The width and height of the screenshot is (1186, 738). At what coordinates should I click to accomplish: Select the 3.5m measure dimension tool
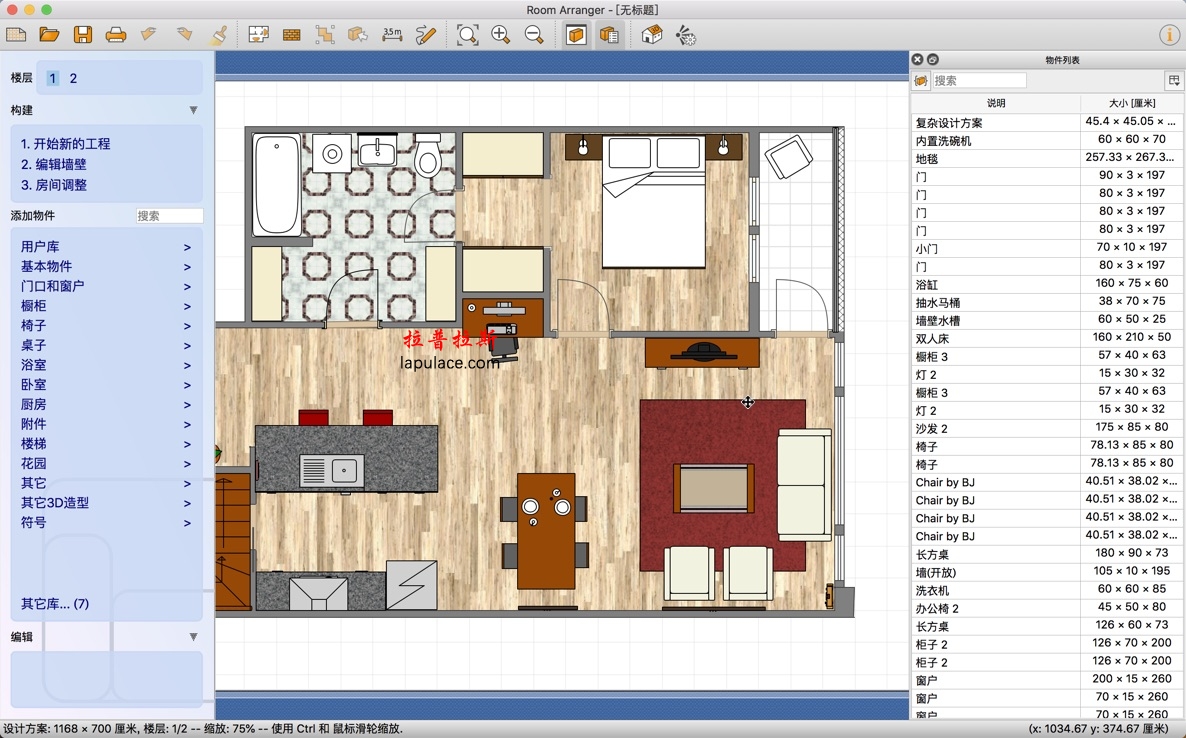click(392, 35)
